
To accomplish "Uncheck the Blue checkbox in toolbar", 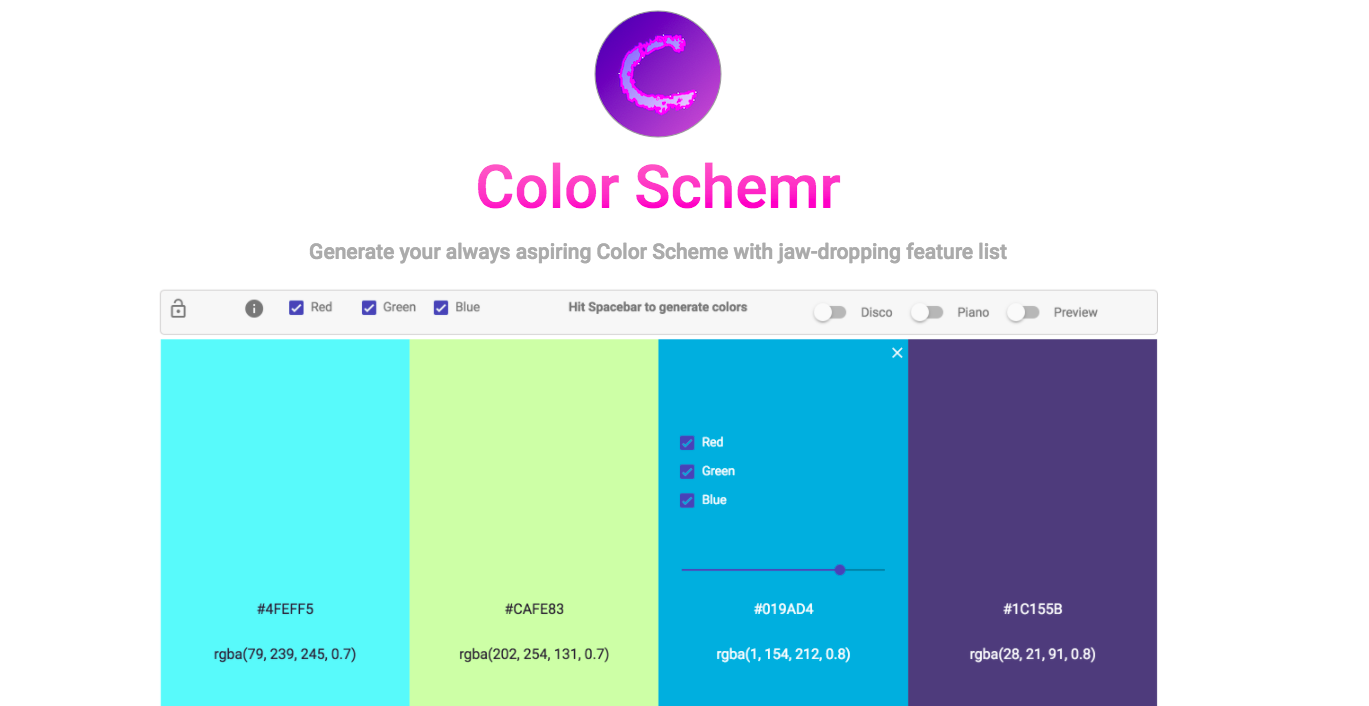I will (x=441, y=308).
